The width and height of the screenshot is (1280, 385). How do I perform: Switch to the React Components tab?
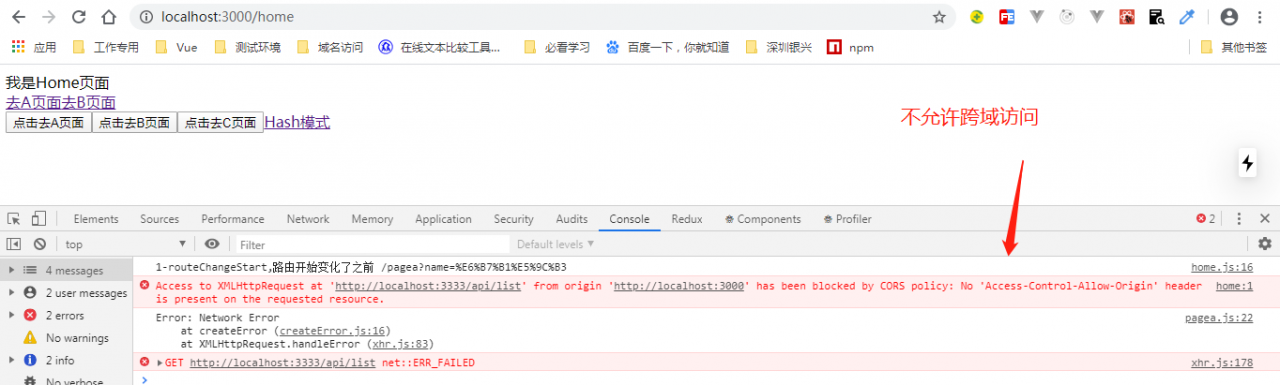click(x=763, y=219)
